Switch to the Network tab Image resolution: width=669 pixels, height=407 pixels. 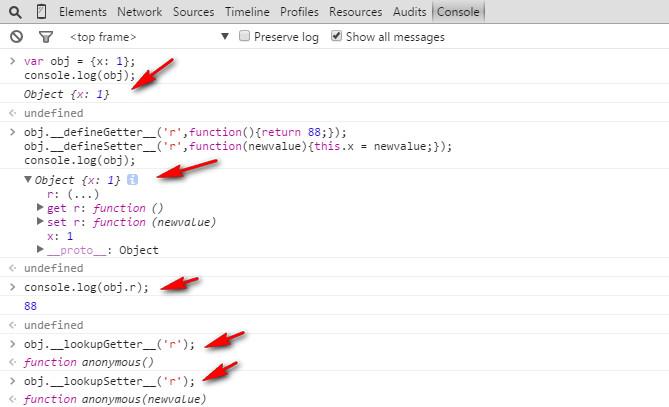coord(140,12)
